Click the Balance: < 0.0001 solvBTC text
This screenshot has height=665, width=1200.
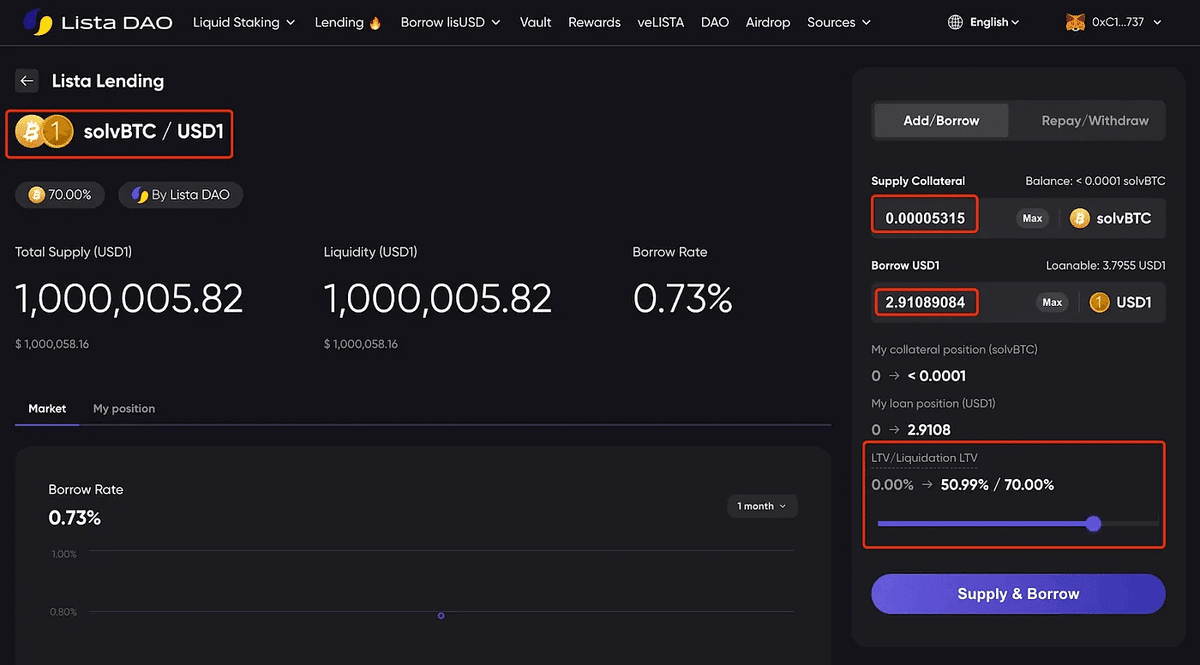pos(1095,181)
